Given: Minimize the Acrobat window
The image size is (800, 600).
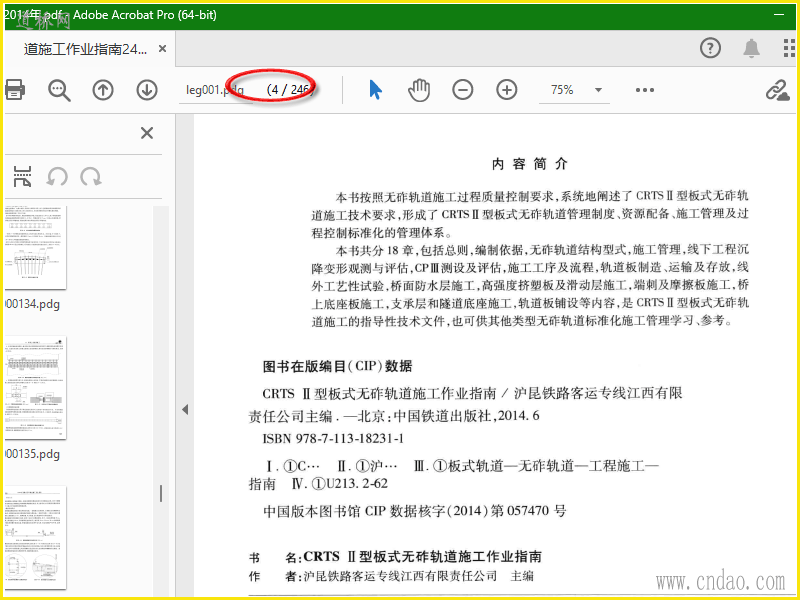Looking at the screenshot, I should coord(779,14).
